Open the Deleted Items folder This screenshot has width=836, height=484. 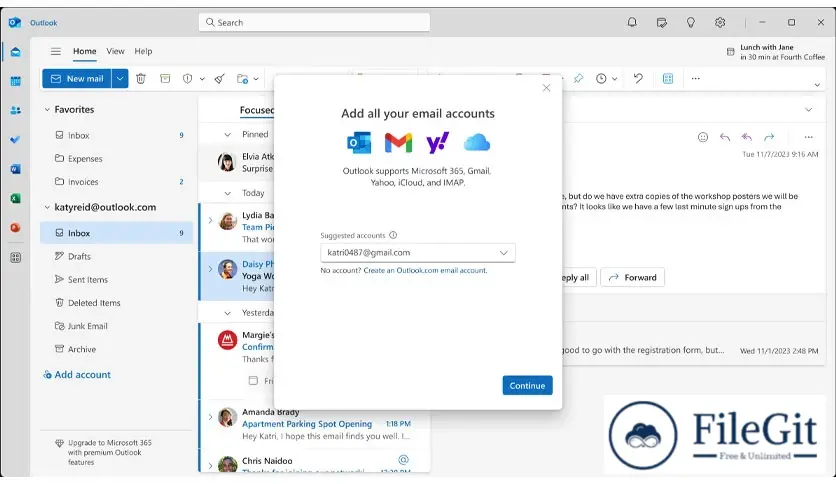(x=116, y=303)
